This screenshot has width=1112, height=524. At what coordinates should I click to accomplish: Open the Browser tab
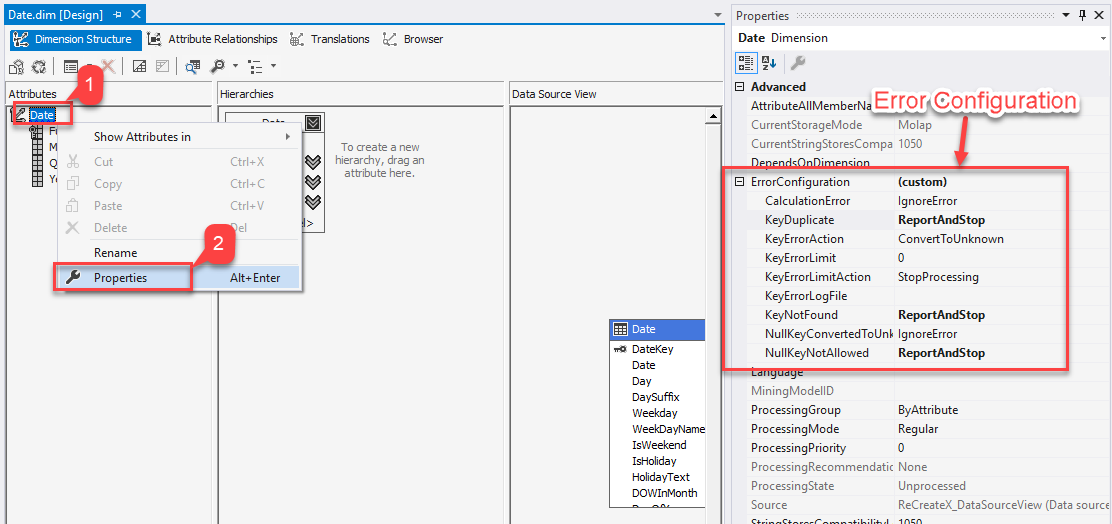pos(413,39)
